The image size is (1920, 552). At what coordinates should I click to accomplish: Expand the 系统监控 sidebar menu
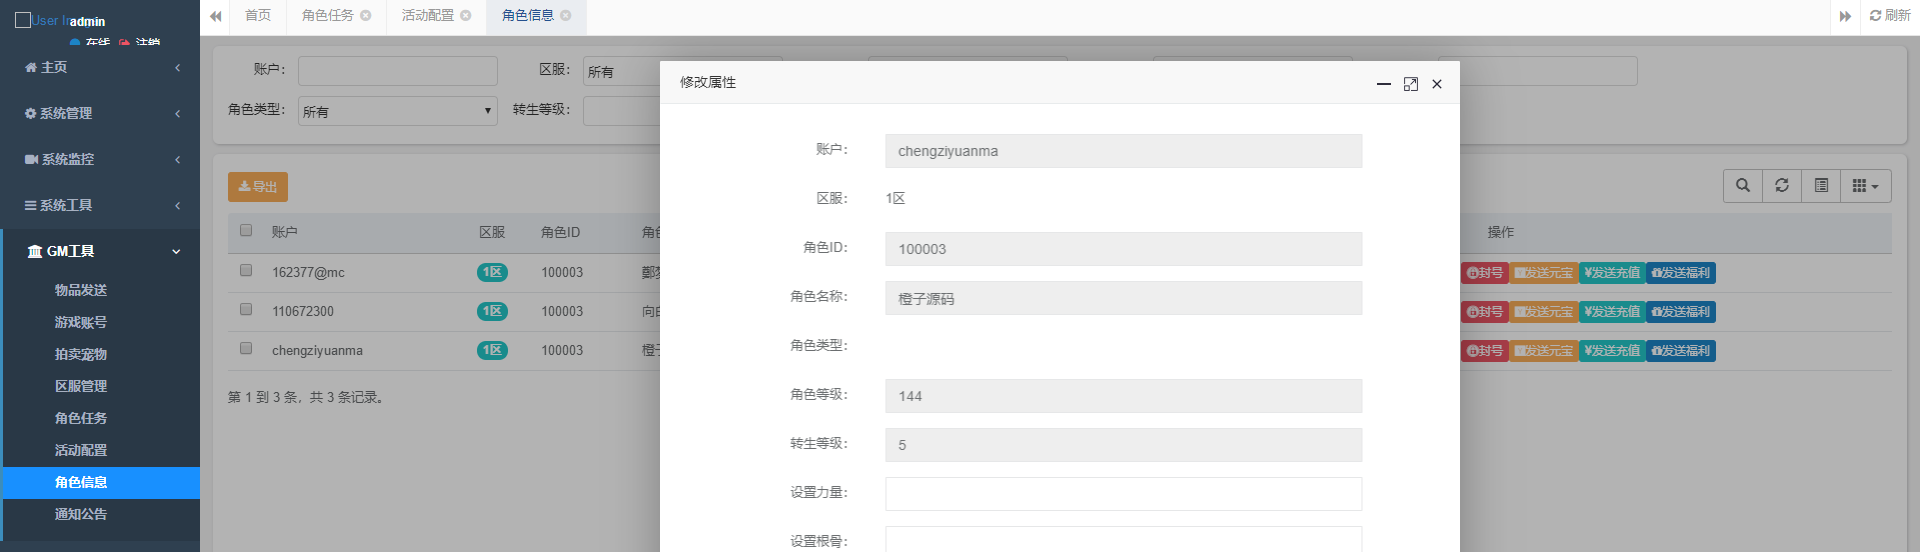tap(100, 159)
